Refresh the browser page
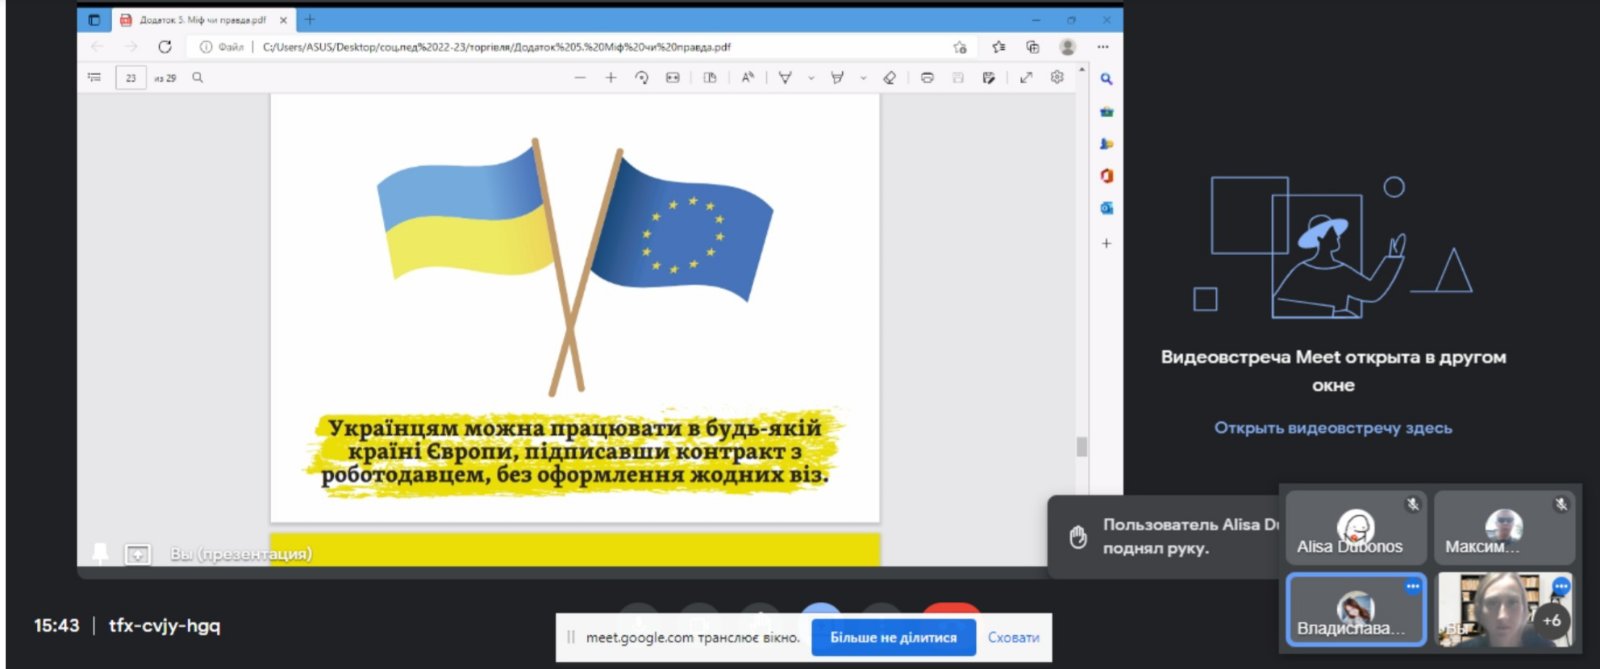The height and width of the screenshot is (669, 1600). (x=165, y=47)
